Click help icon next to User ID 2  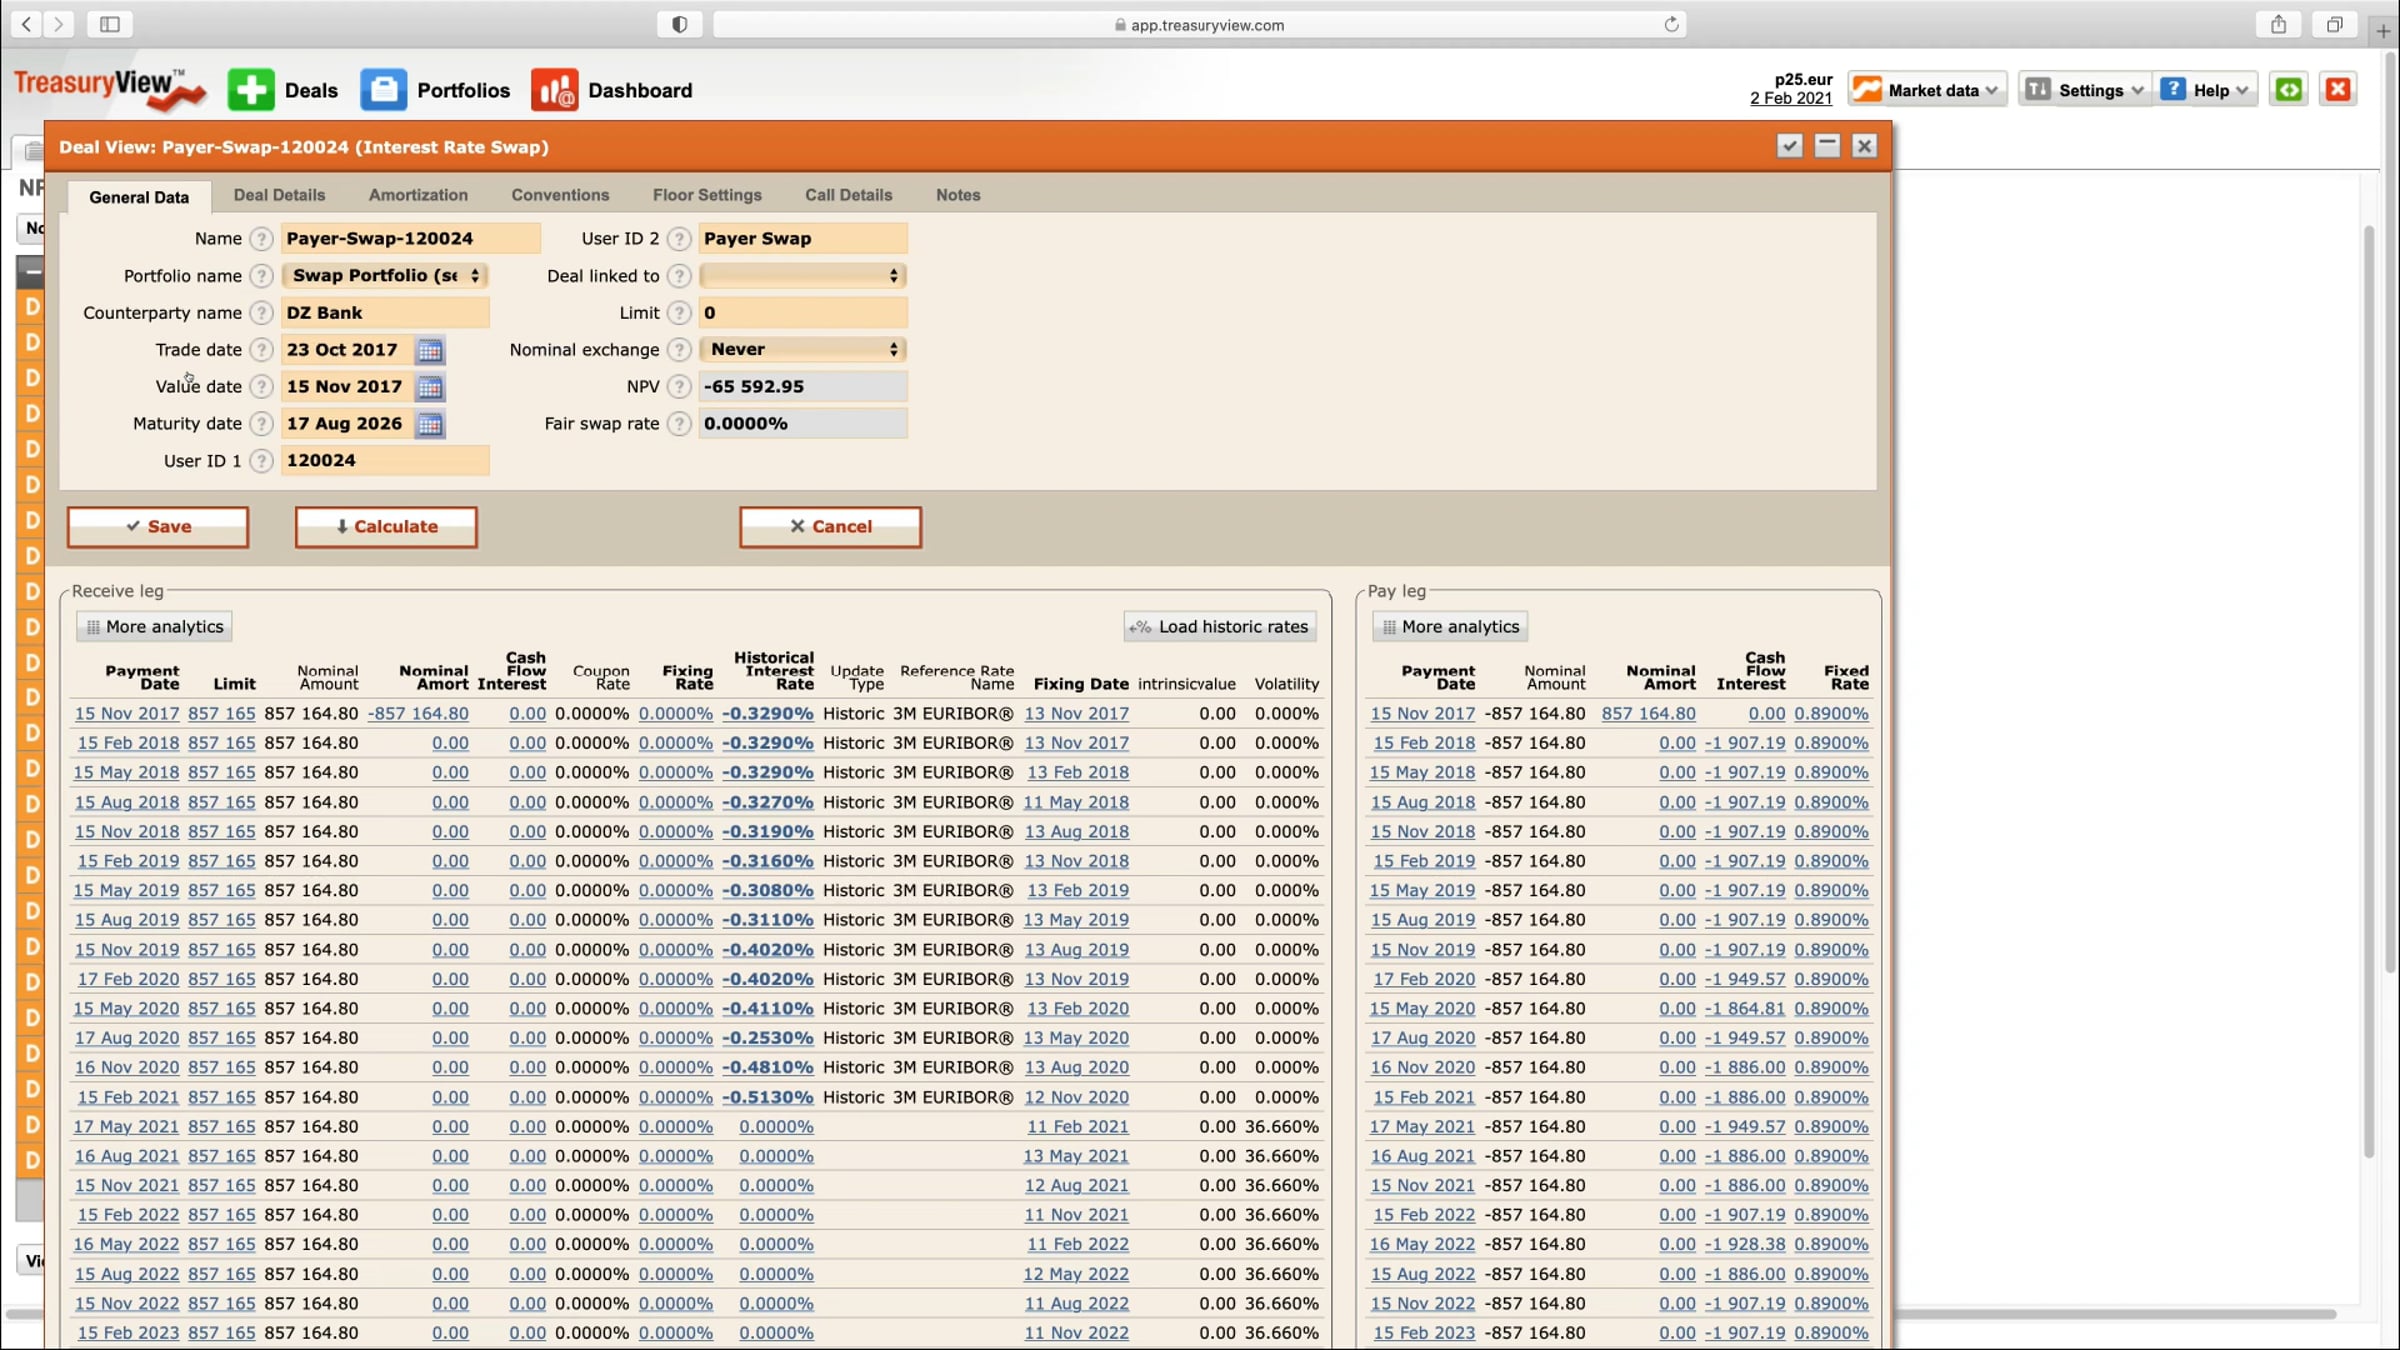click(x=679, y=239)
